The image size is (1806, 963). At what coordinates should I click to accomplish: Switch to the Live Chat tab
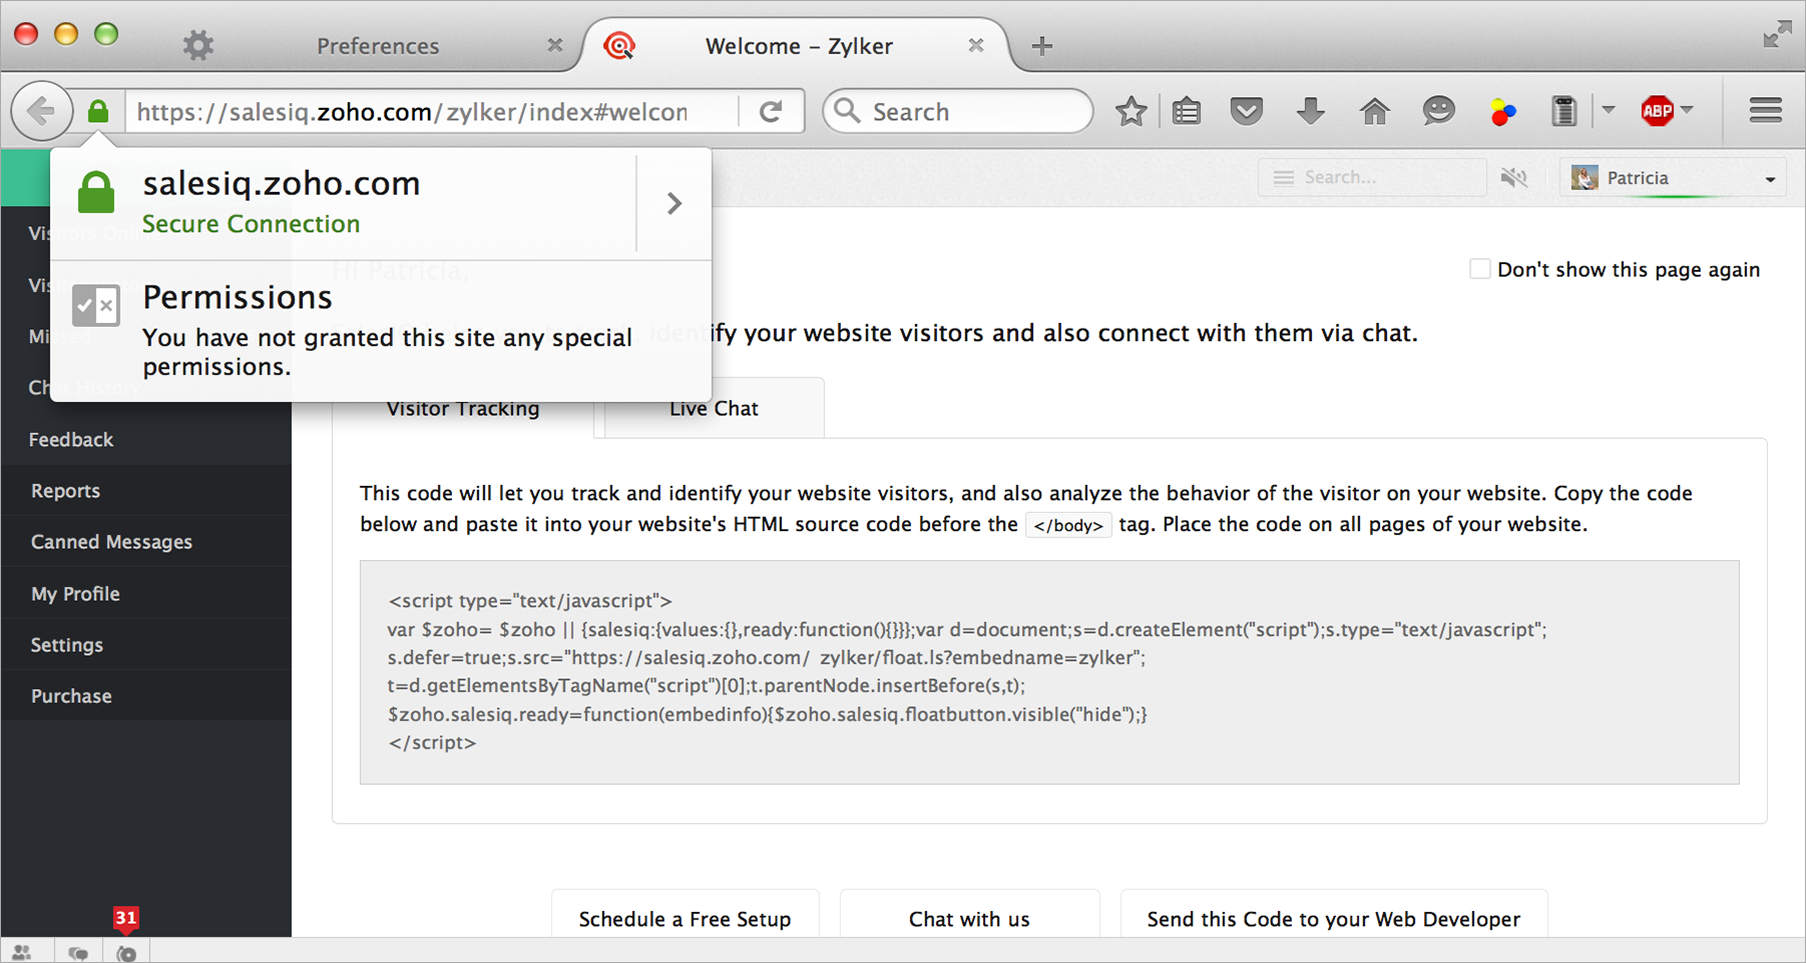coord(713,408)
